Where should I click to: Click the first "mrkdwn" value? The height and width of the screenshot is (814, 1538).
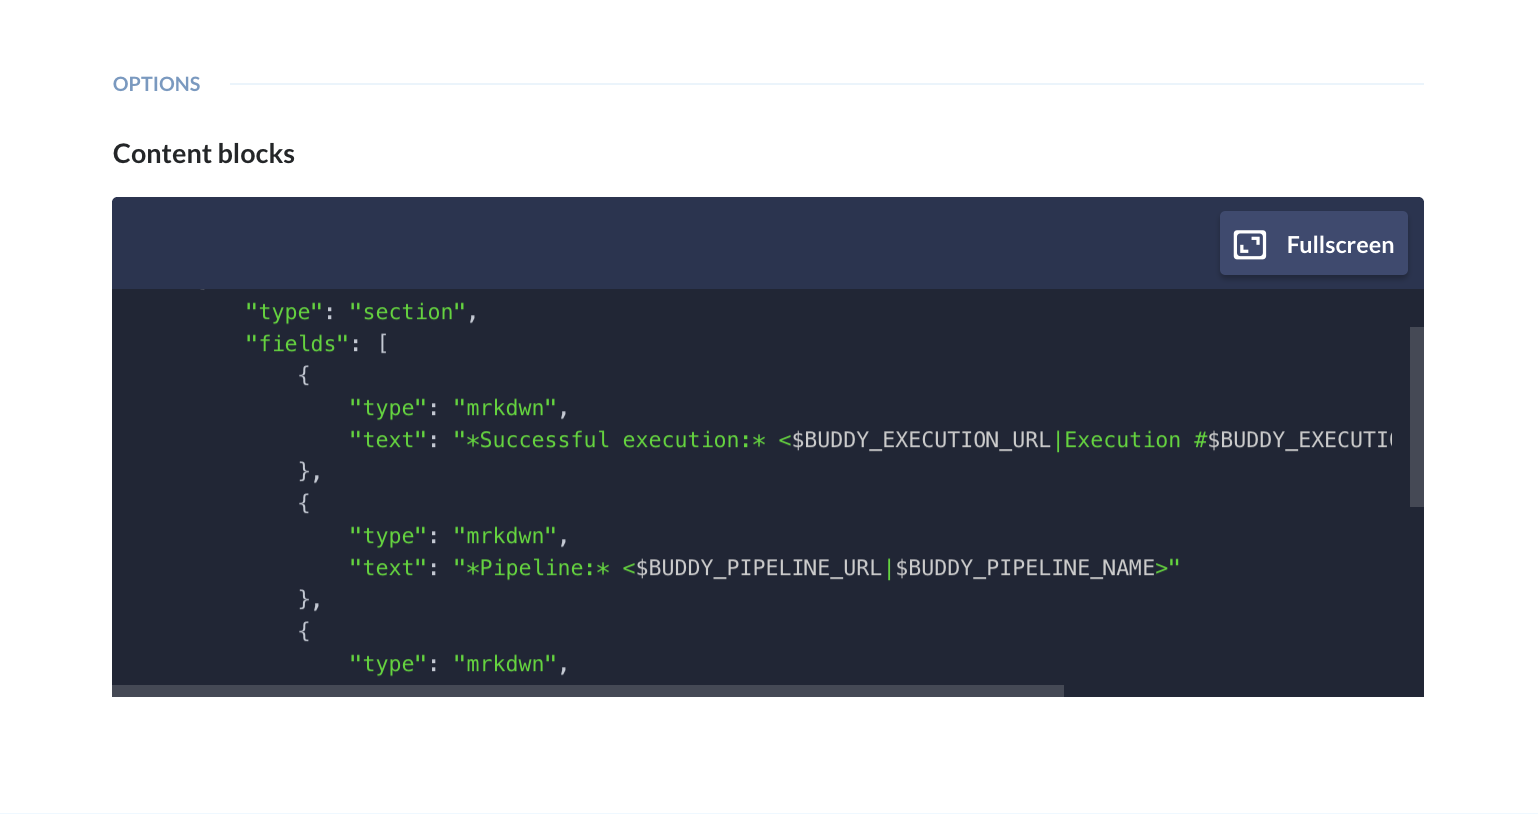point(505,408)
